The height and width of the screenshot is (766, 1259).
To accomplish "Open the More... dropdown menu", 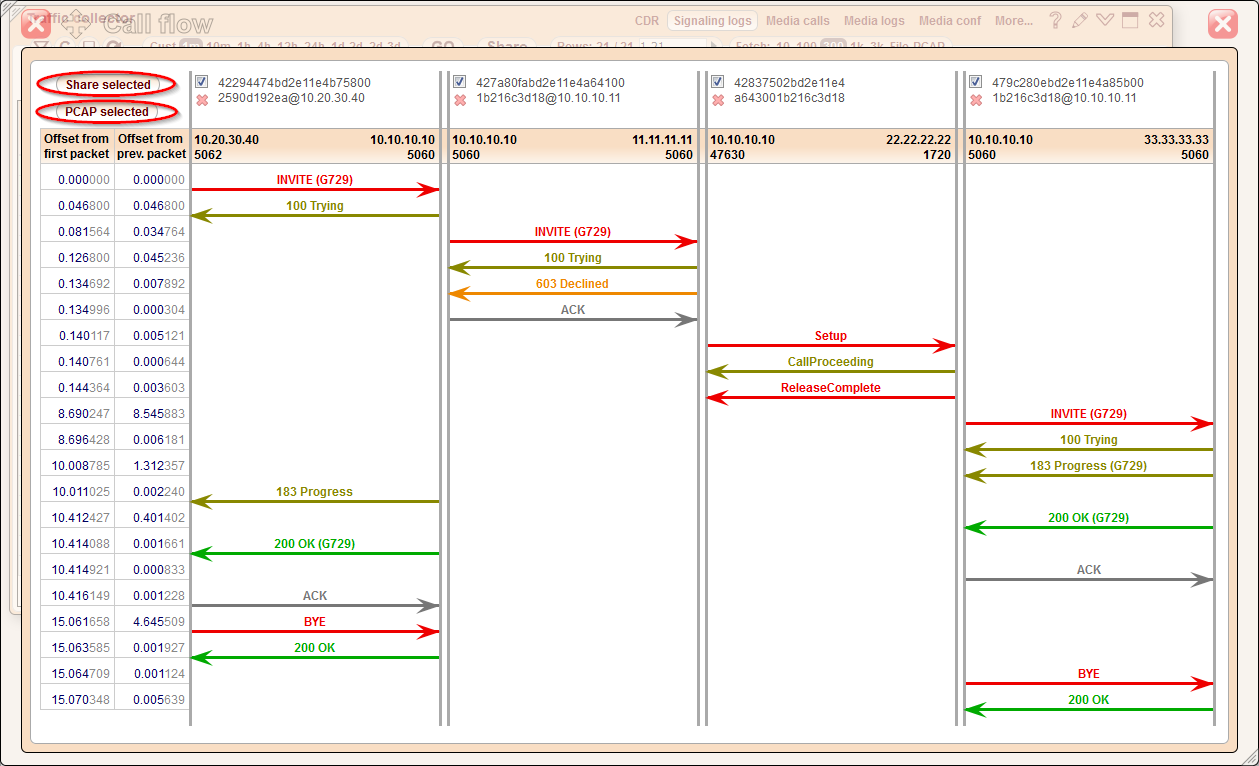I will pyautogui.click(x=1013, y=20).
